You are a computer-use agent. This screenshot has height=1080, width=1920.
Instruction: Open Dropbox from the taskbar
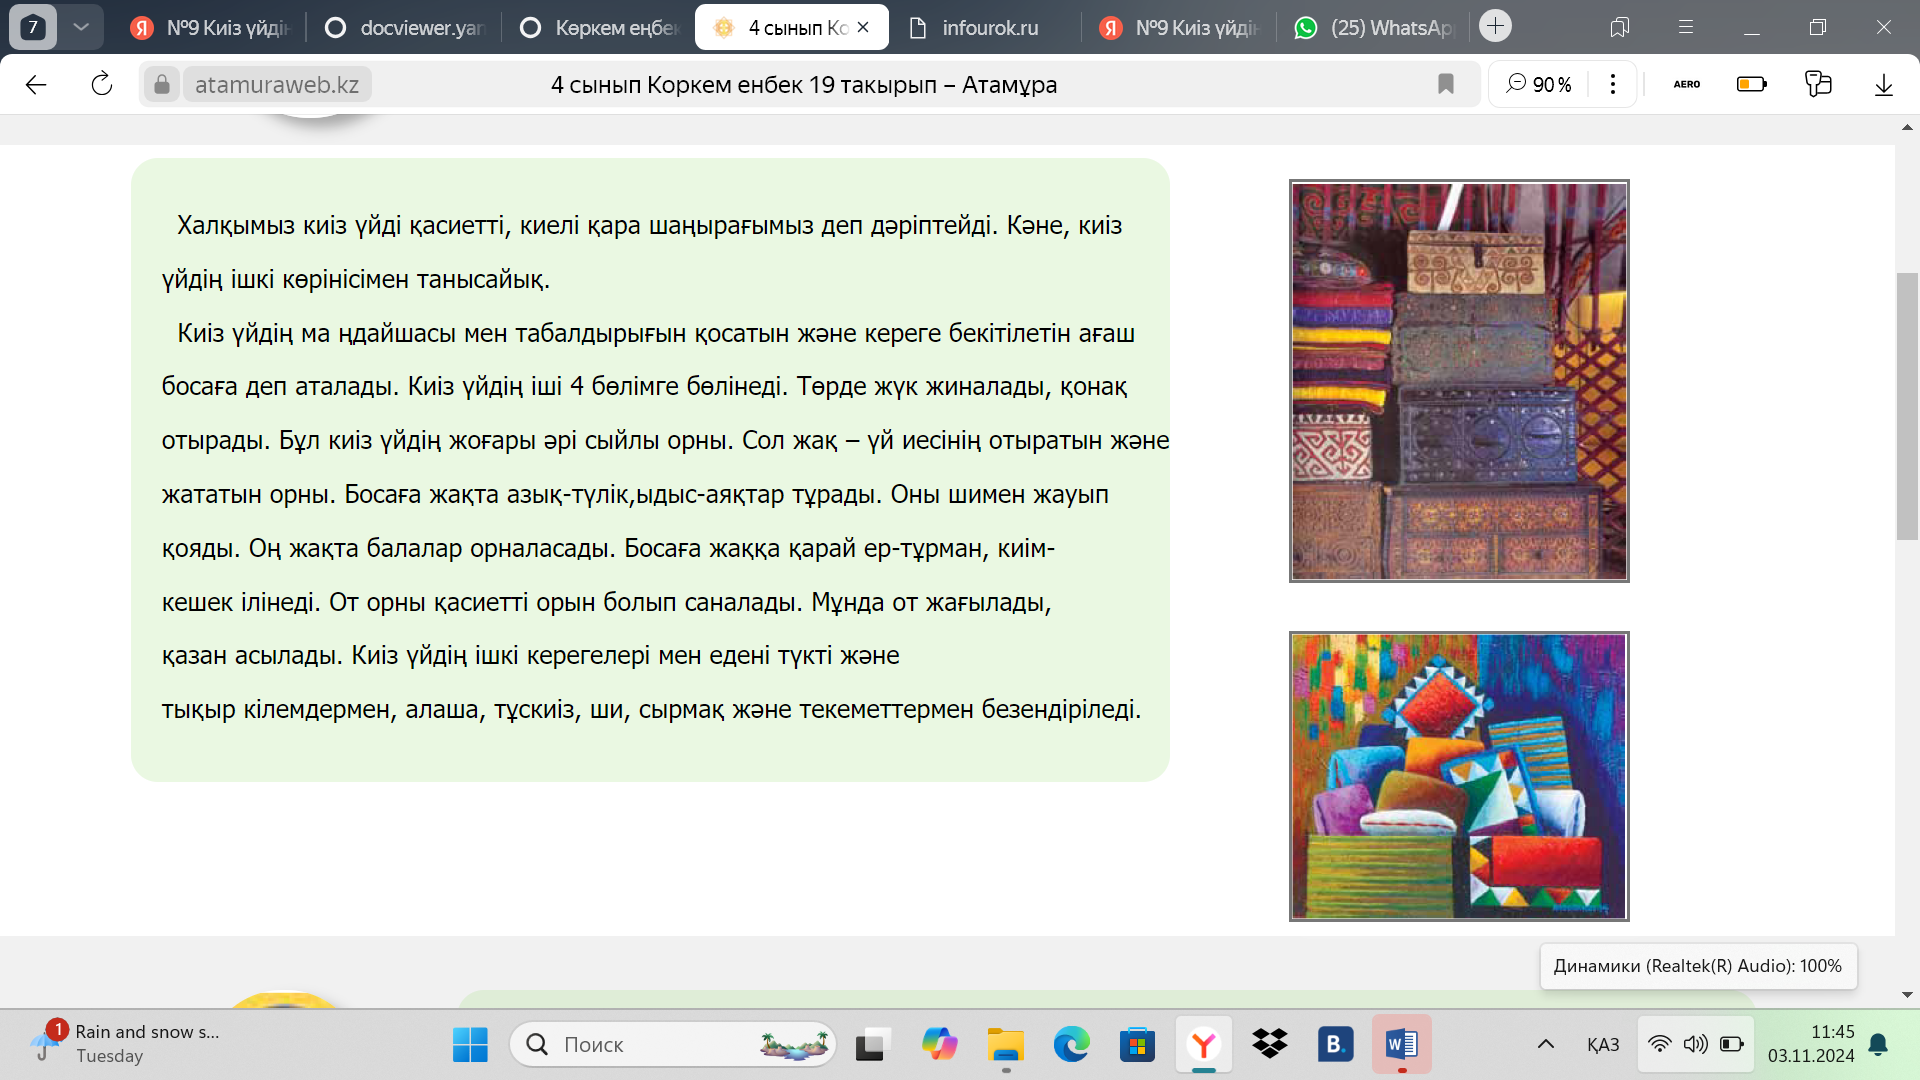[x=1269, y=1045]
